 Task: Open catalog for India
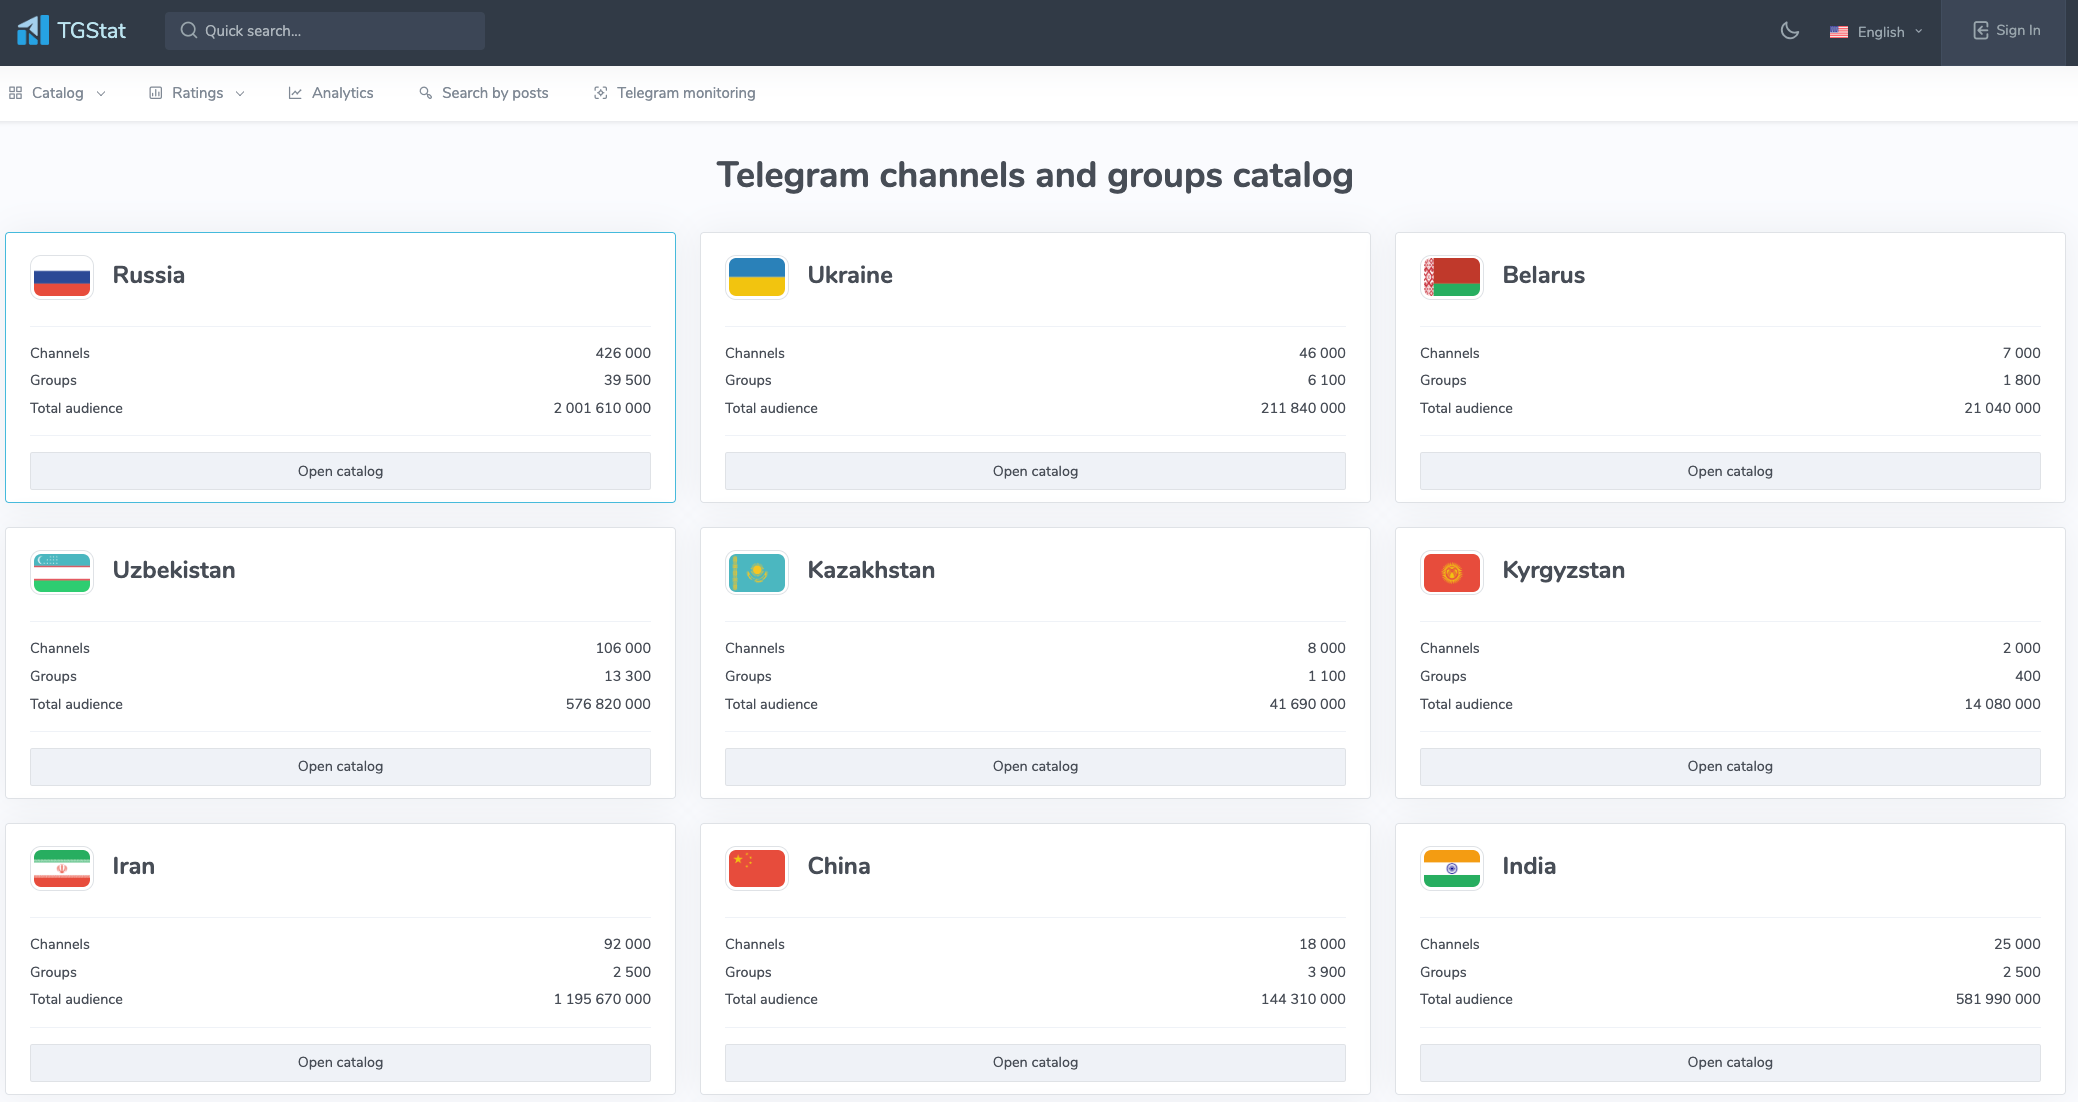[x=1730, y=1062]
